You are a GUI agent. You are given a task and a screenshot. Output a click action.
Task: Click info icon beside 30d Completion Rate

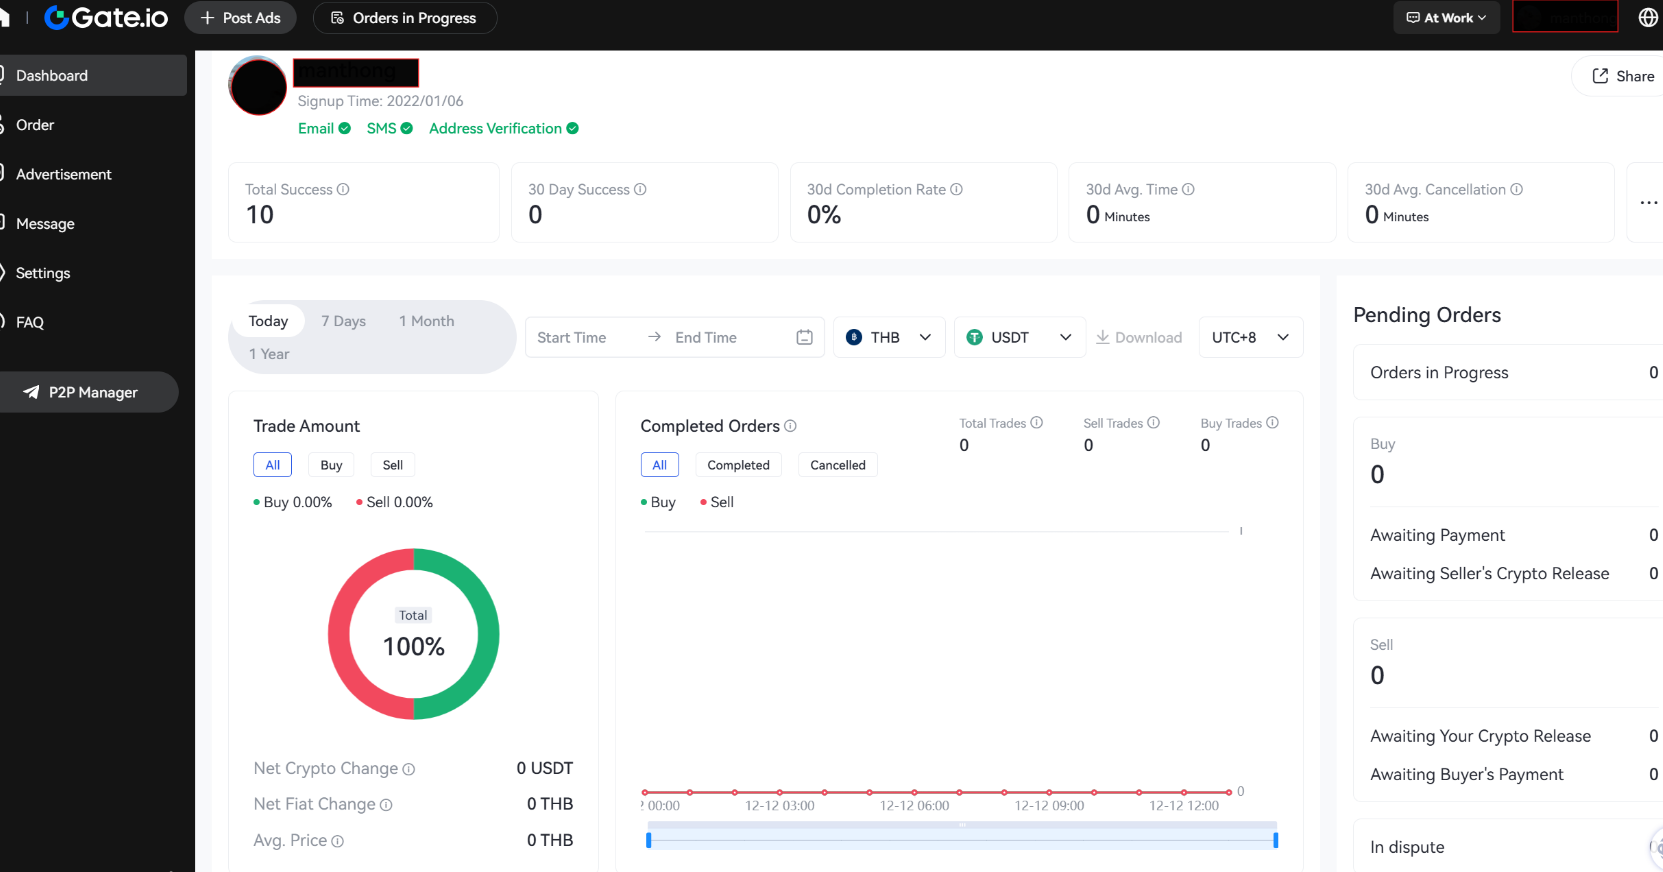[956, 190]
